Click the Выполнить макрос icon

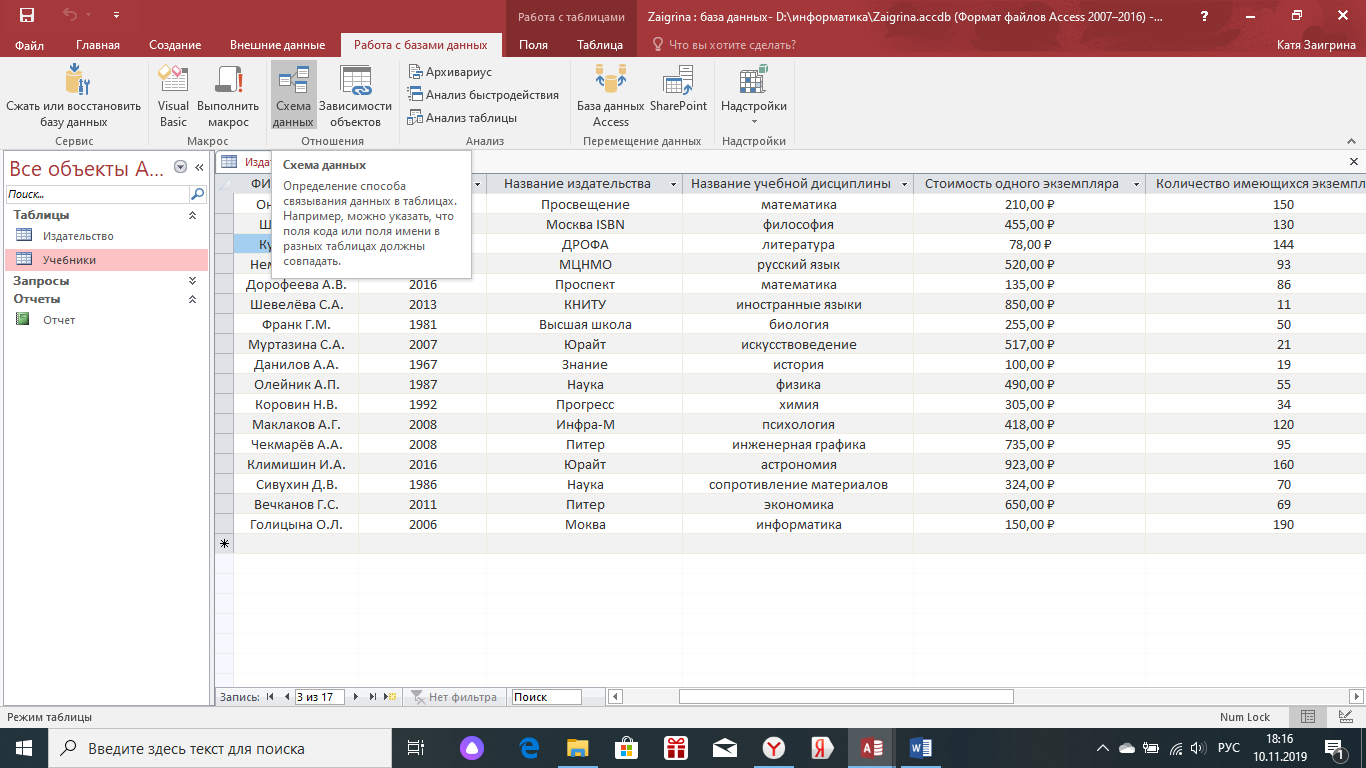(x=228, y=96)
